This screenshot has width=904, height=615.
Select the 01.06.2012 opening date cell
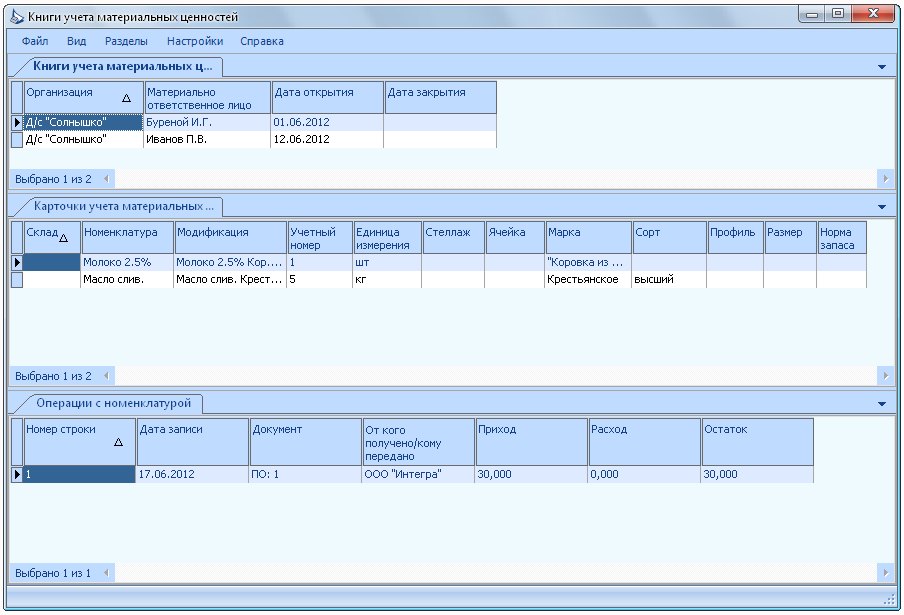327,122
